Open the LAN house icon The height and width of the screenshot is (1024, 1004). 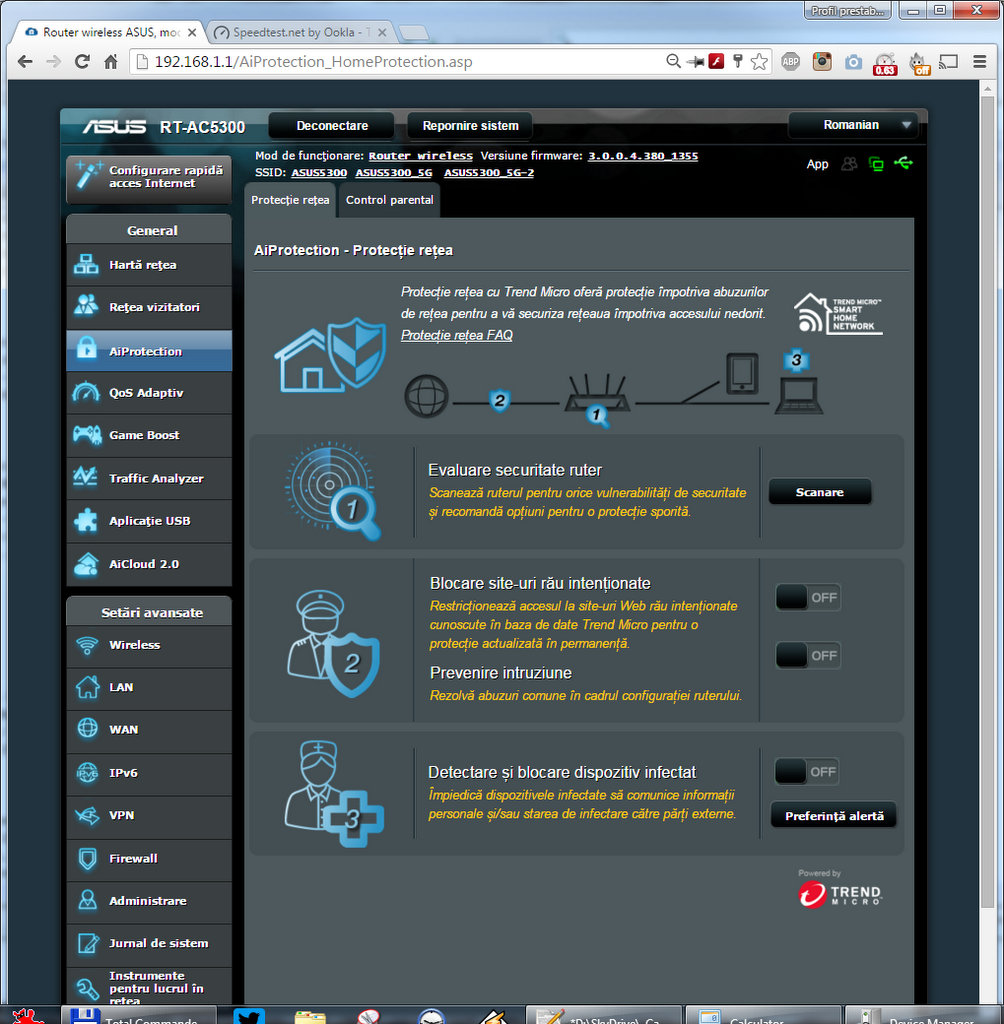pos(87,687)
